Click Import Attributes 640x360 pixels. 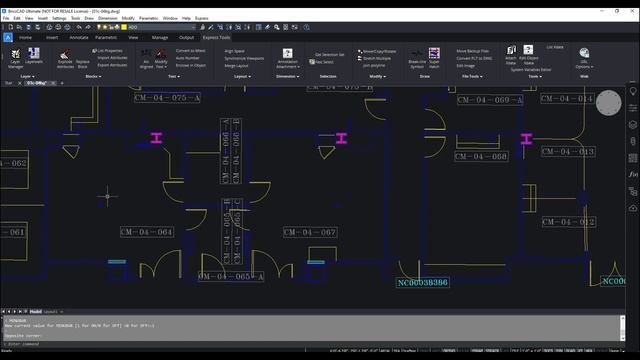click(112, 58)
